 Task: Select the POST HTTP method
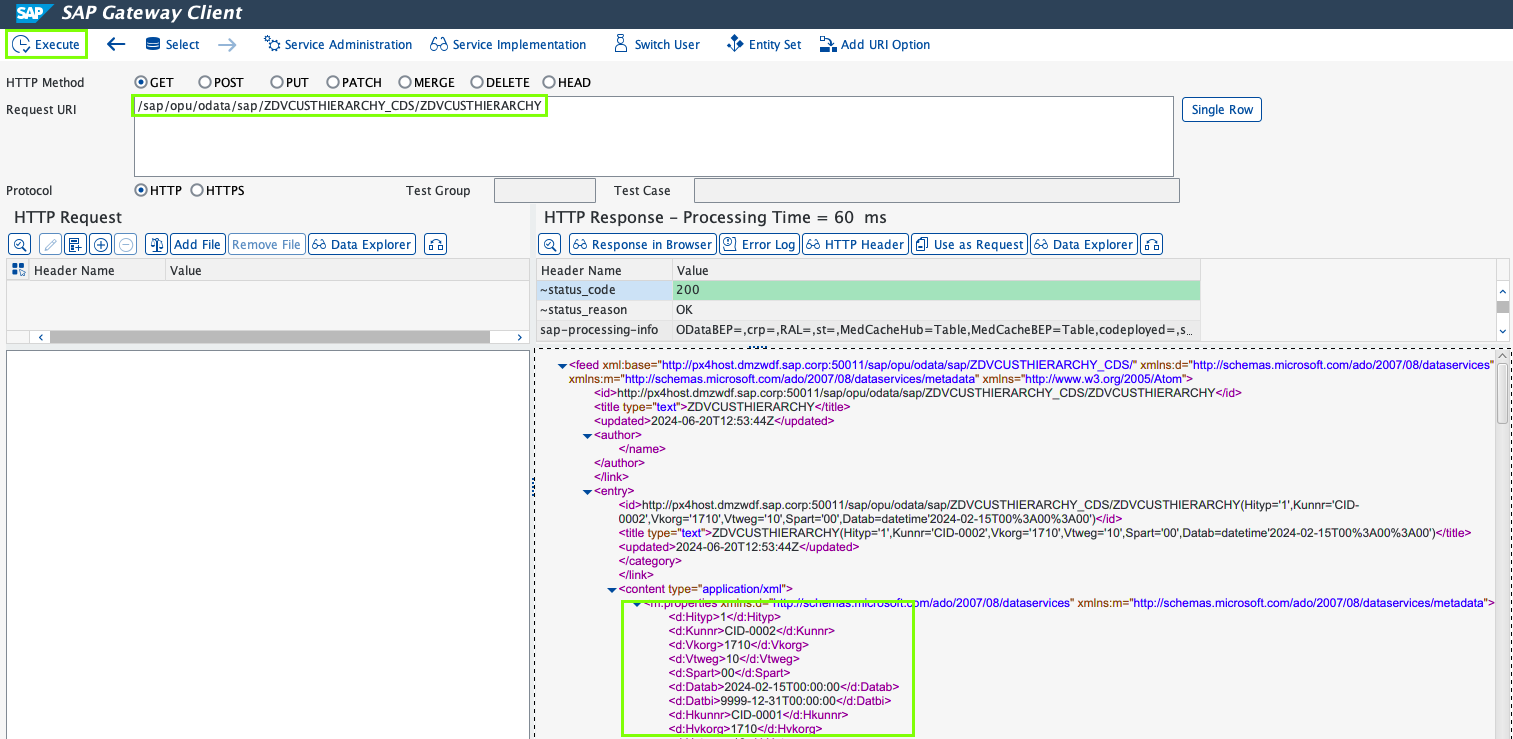[205, 82]
